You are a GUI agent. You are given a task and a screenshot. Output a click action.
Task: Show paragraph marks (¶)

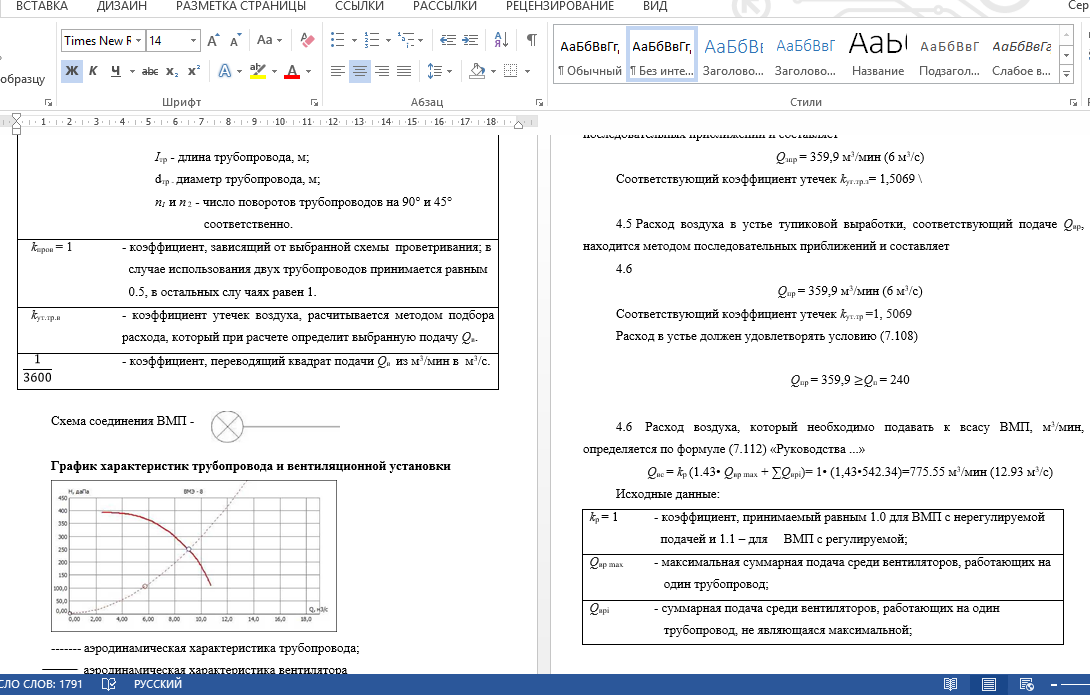pyautogui.click(x=532, y=40)
